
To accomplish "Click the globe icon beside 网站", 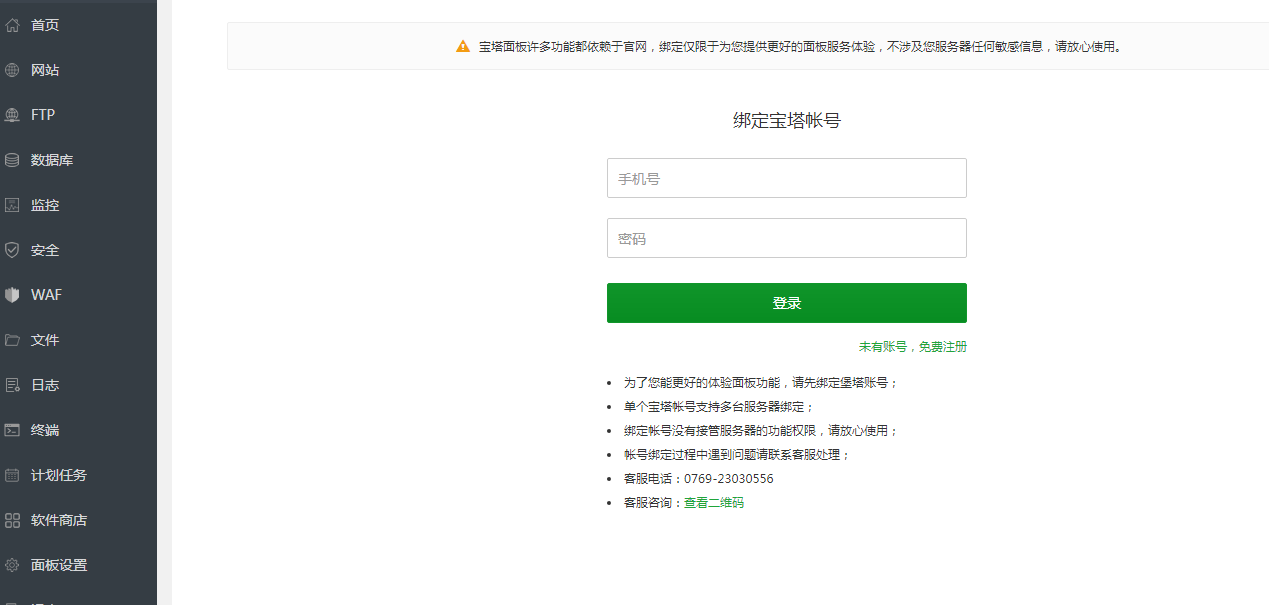I will pyautogui.click(x=12, y=70).
